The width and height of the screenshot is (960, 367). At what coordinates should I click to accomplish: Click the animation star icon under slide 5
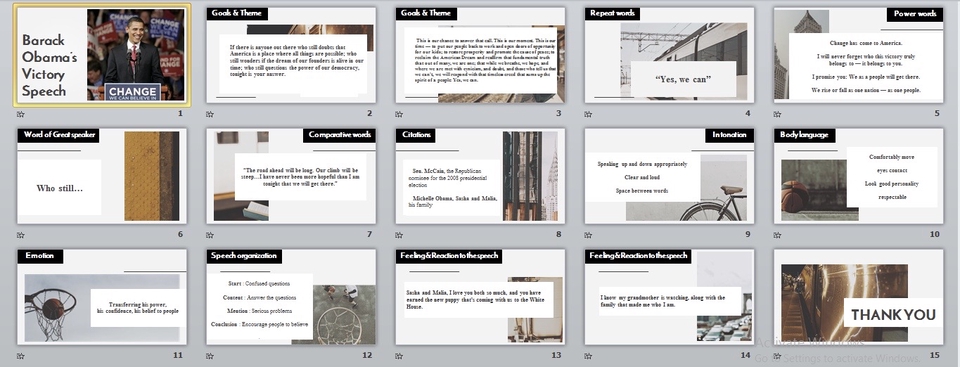click(x=778, y=114)
